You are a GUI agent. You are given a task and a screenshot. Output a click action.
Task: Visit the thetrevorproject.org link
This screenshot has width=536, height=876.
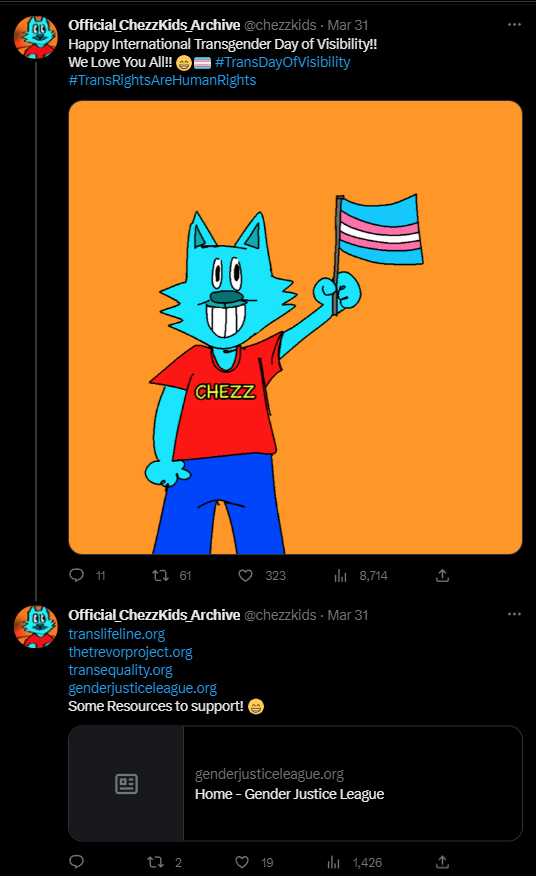[130, 652]
